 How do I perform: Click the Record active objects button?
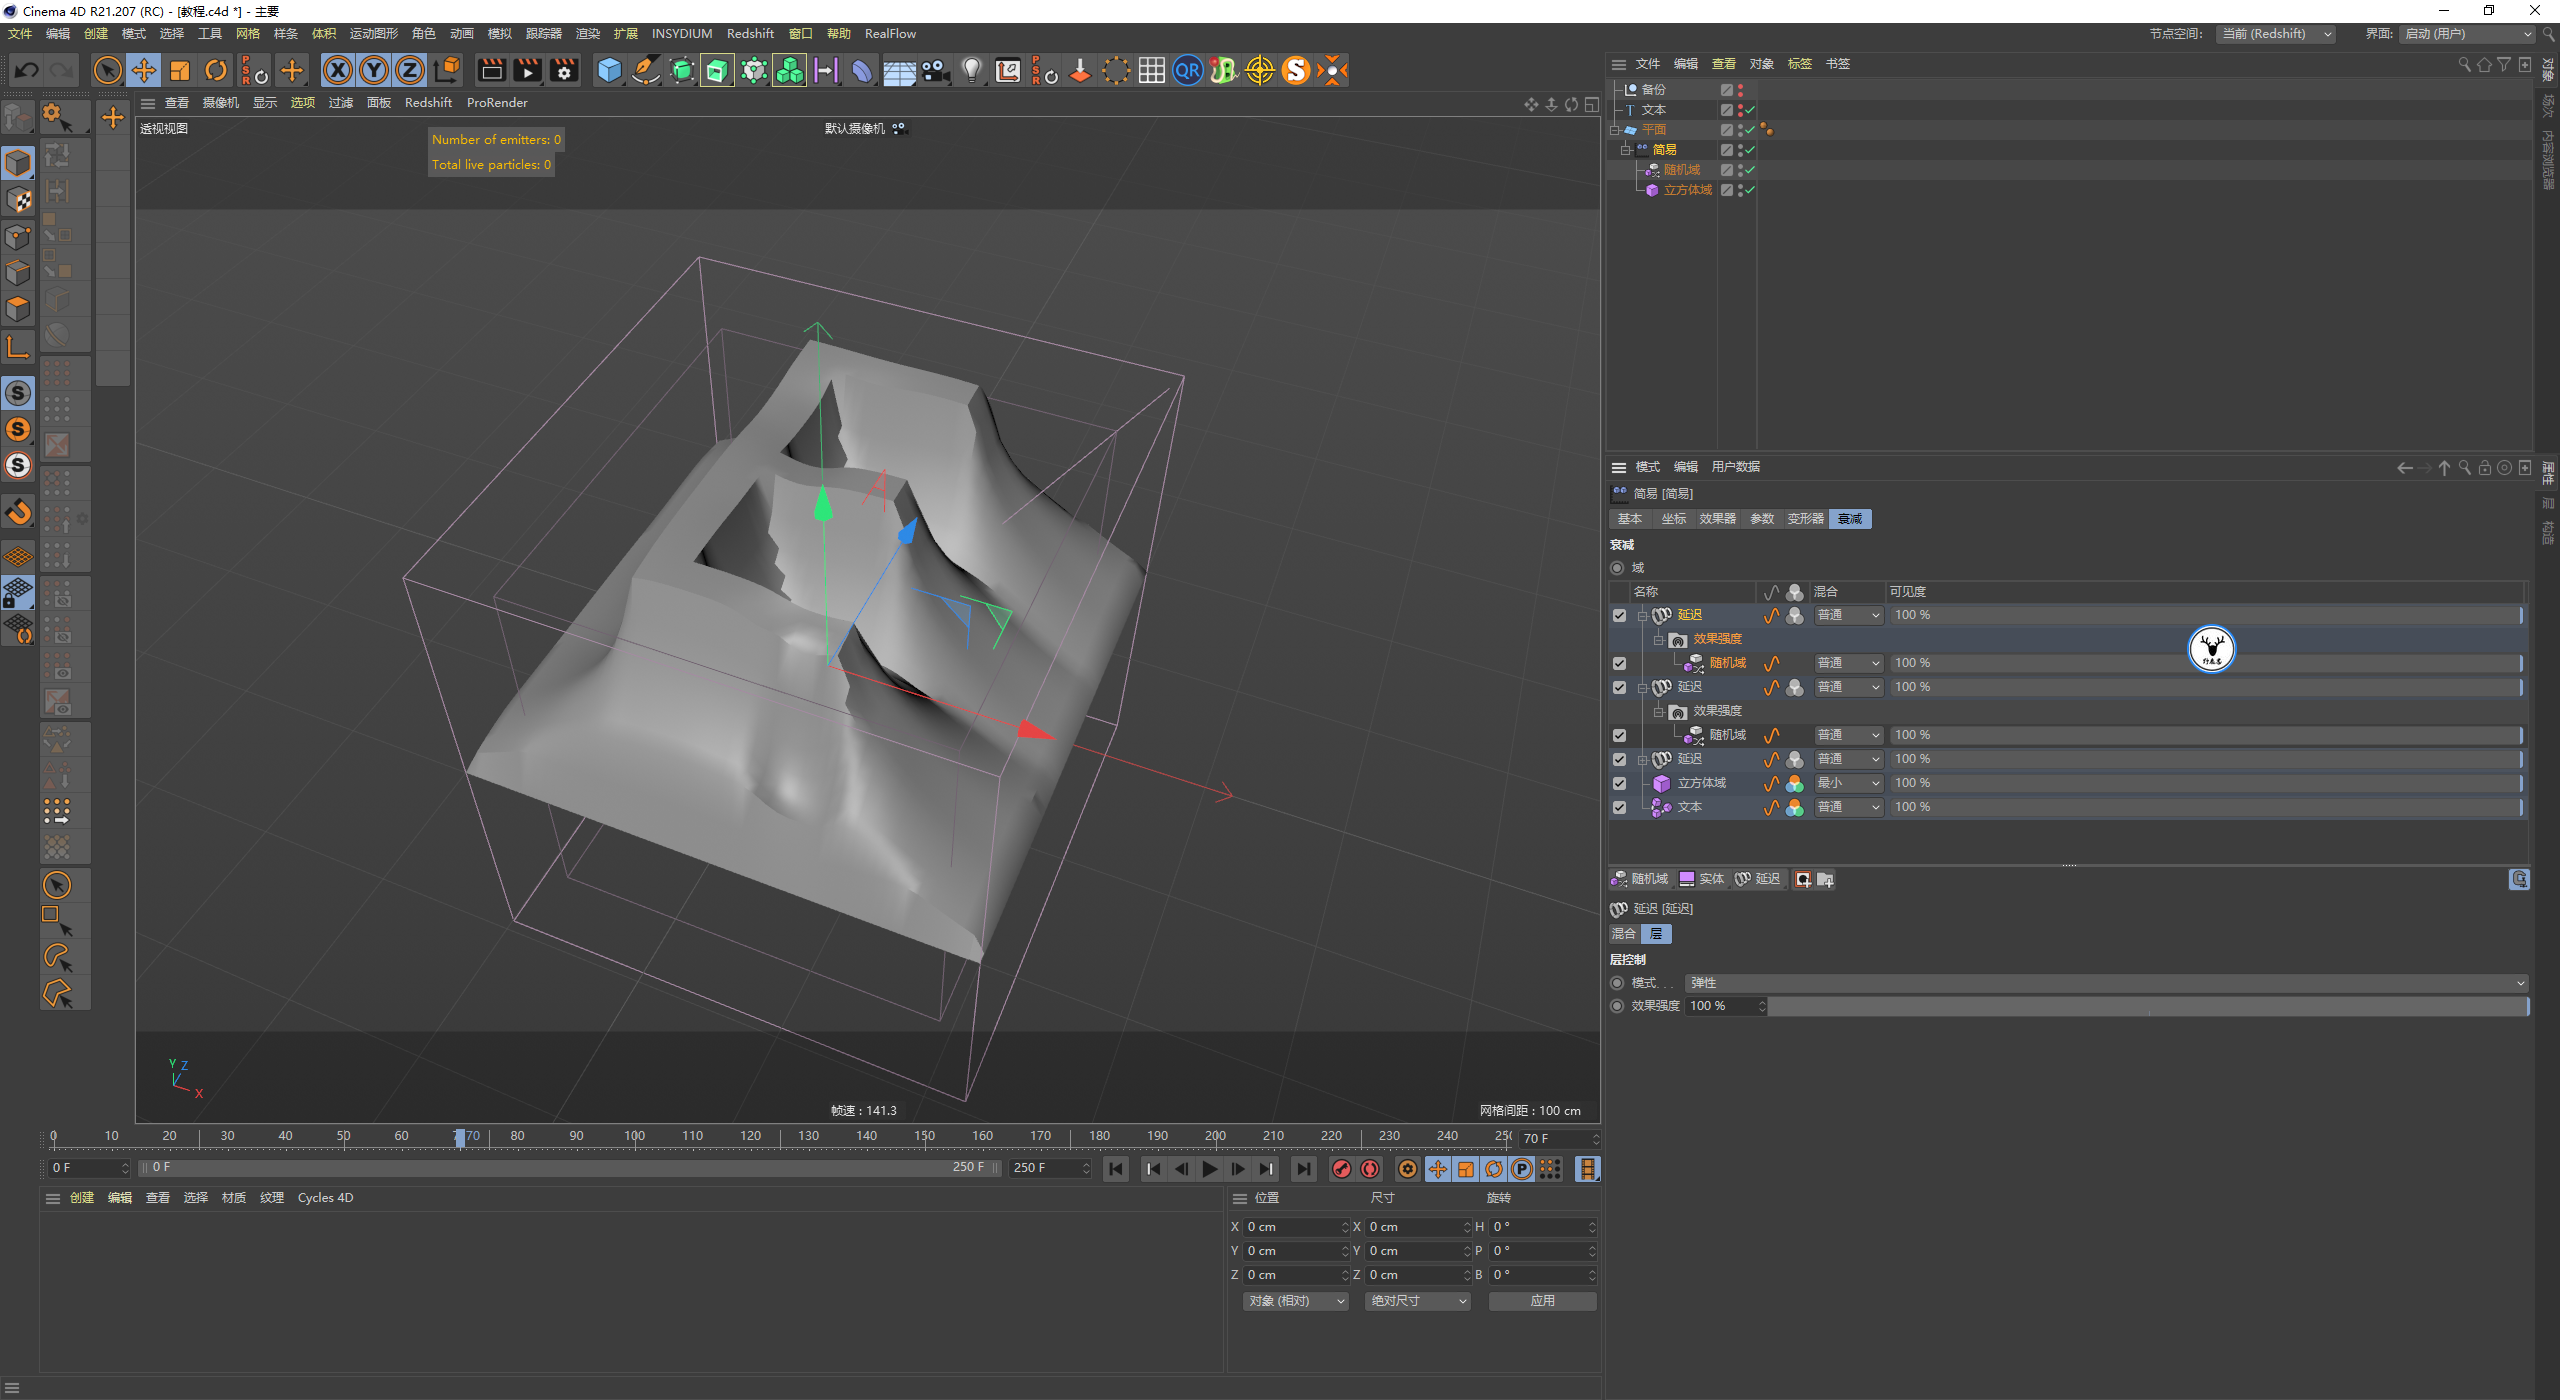coord(1342,1169)
